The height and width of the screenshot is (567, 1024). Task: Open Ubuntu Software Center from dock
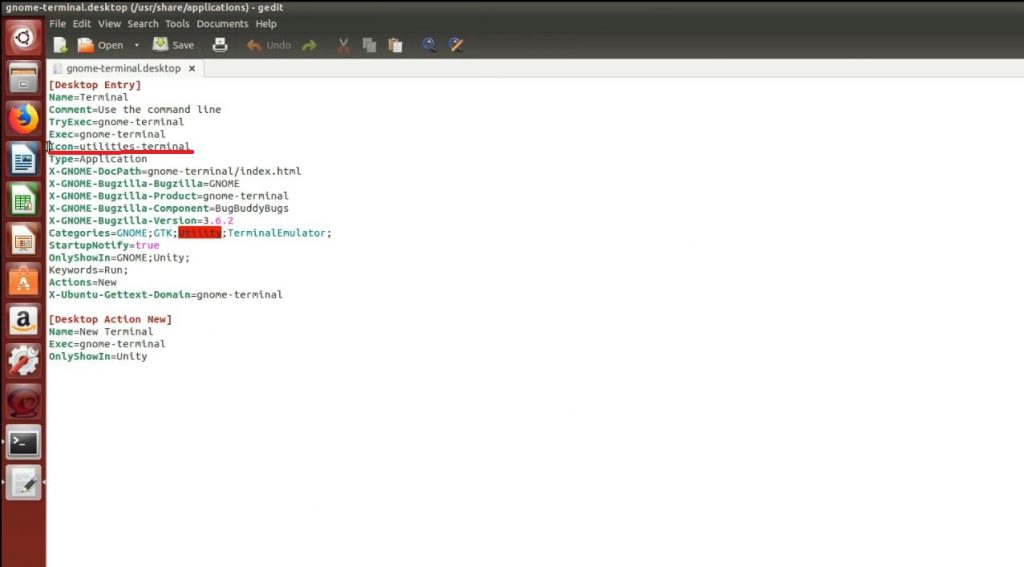pos(24,281)
